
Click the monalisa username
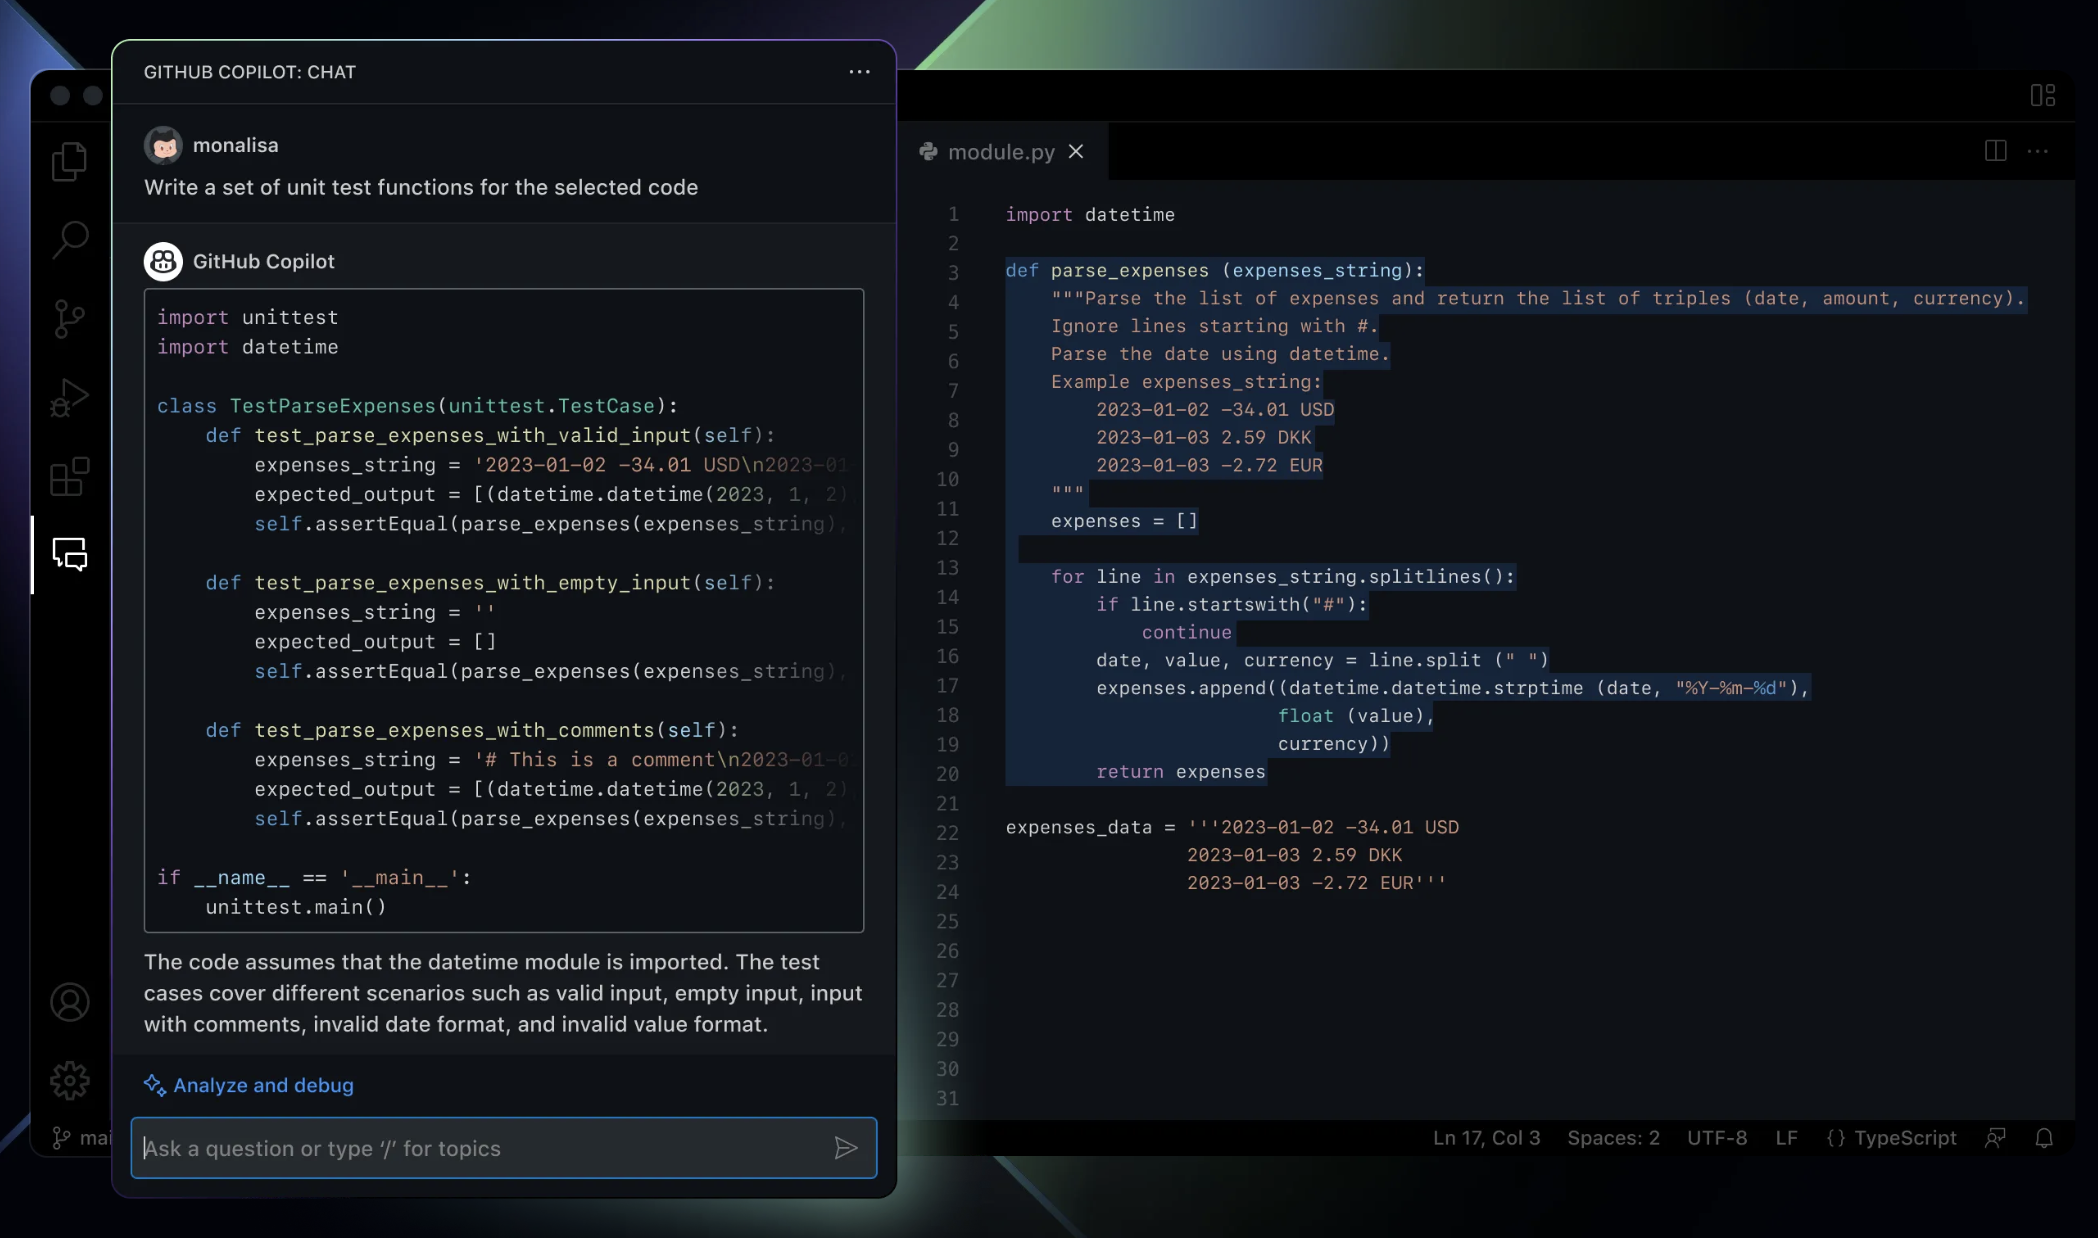click(235, 145)
